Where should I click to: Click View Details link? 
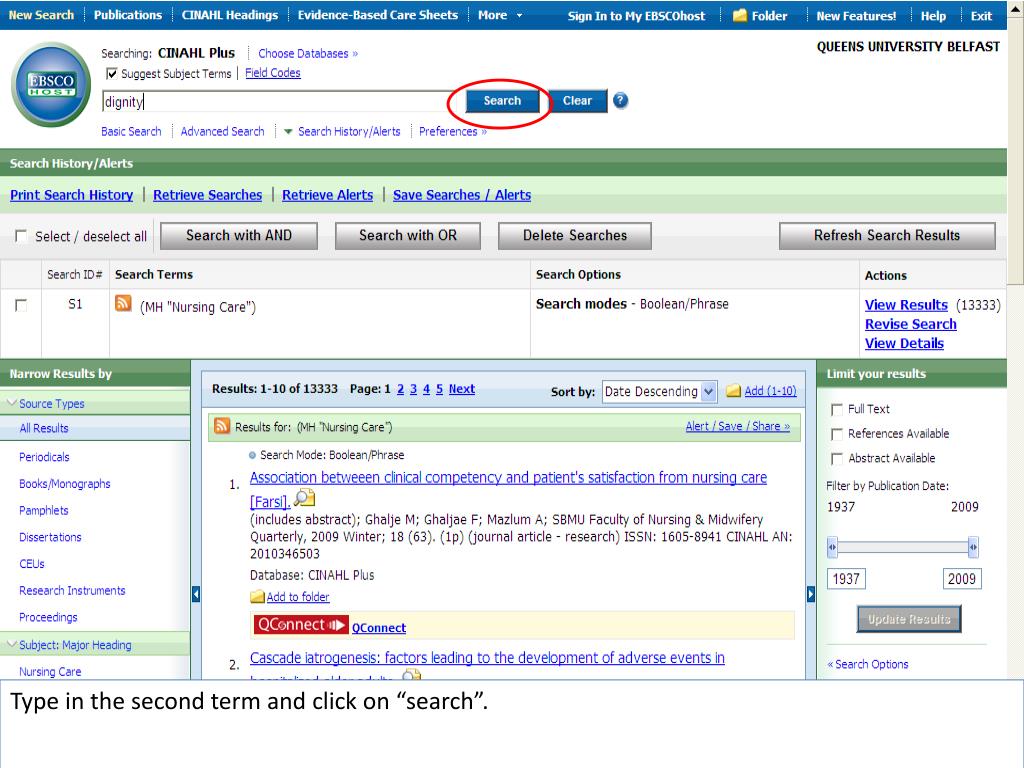[904, 343]
